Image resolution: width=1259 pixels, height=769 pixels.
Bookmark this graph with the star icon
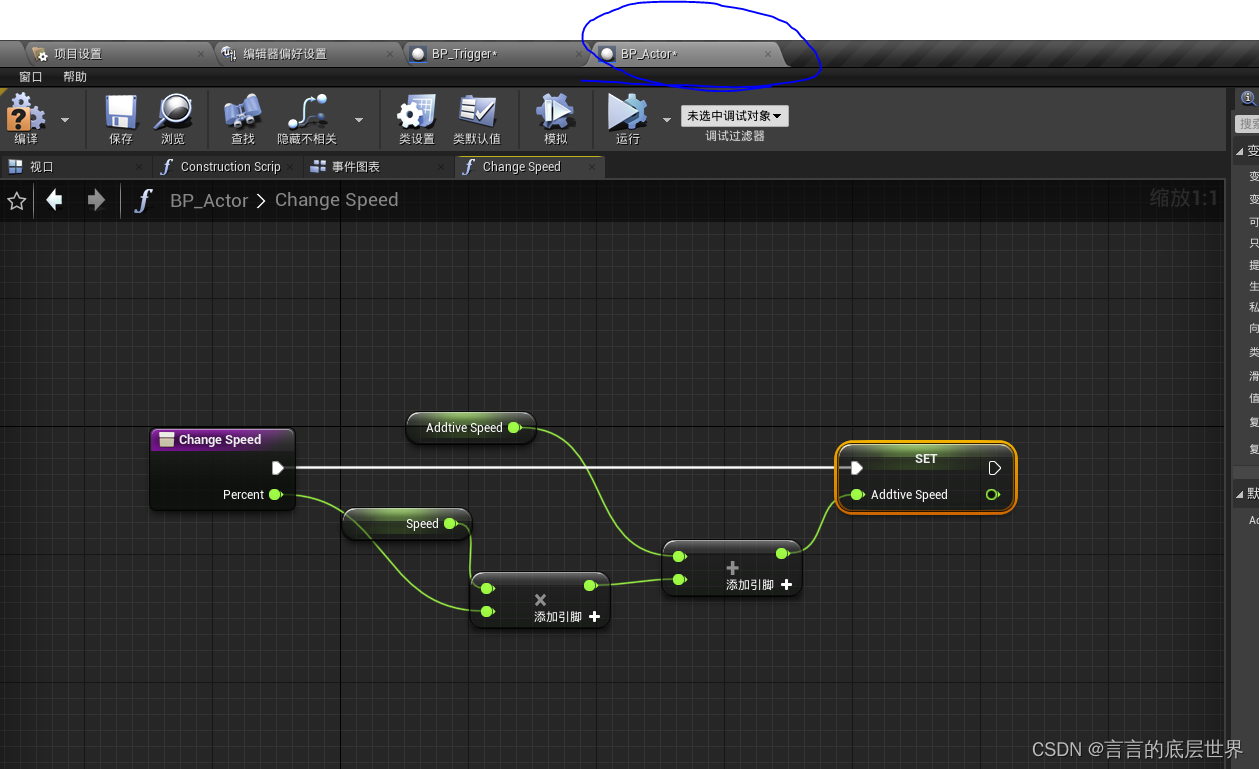[17, 200]
